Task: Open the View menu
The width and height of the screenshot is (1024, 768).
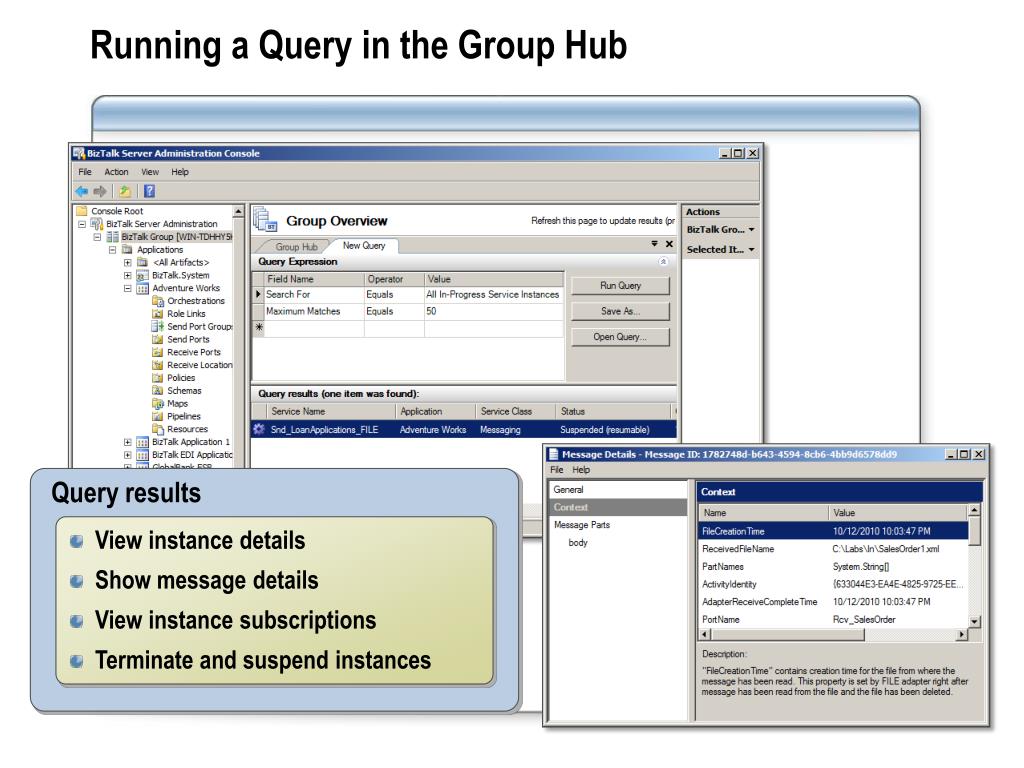Action: (150, 172)
